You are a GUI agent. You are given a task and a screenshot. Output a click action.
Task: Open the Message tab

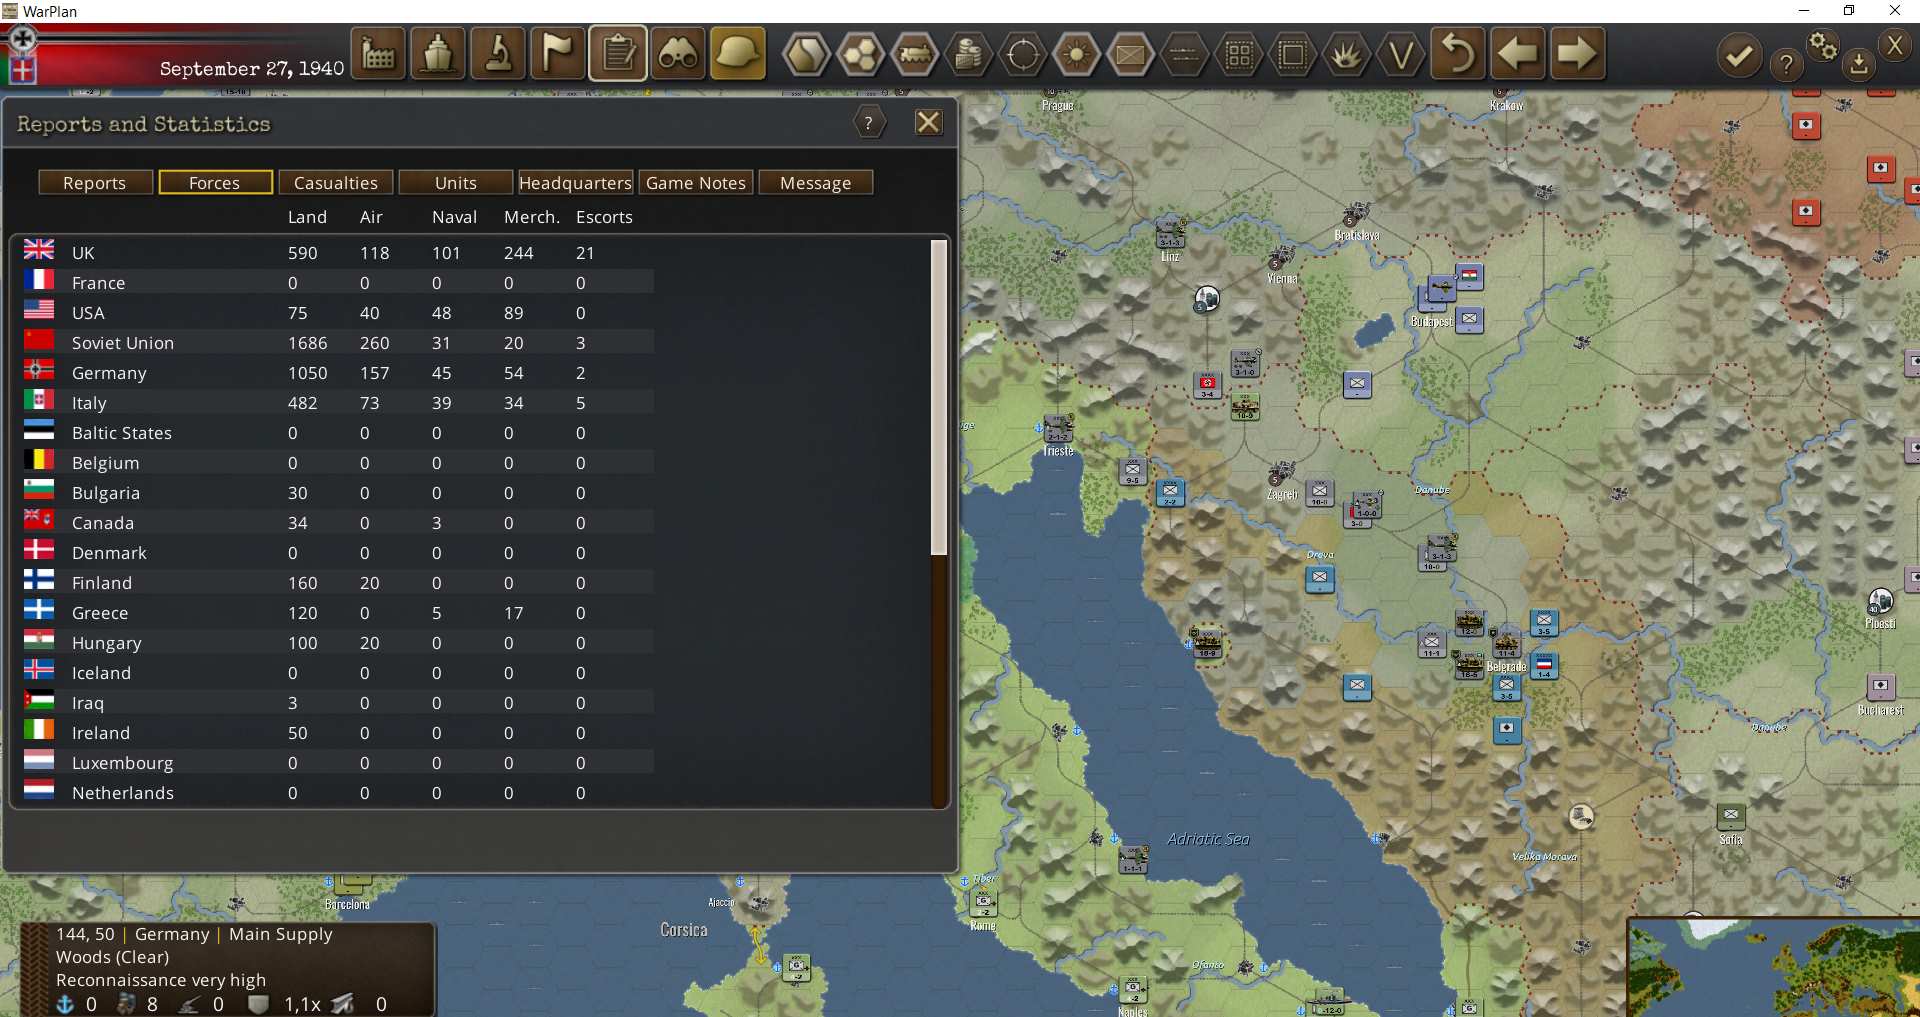(816, 183)
